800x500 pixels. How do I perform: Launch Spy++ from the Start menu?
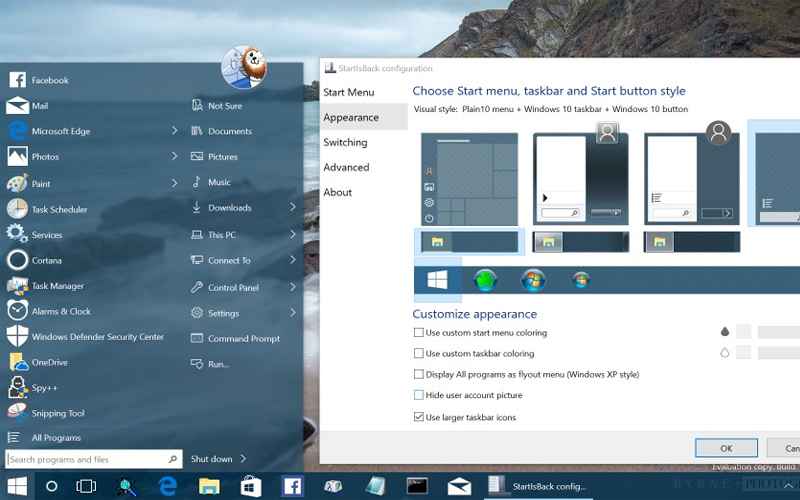point(33,388)
